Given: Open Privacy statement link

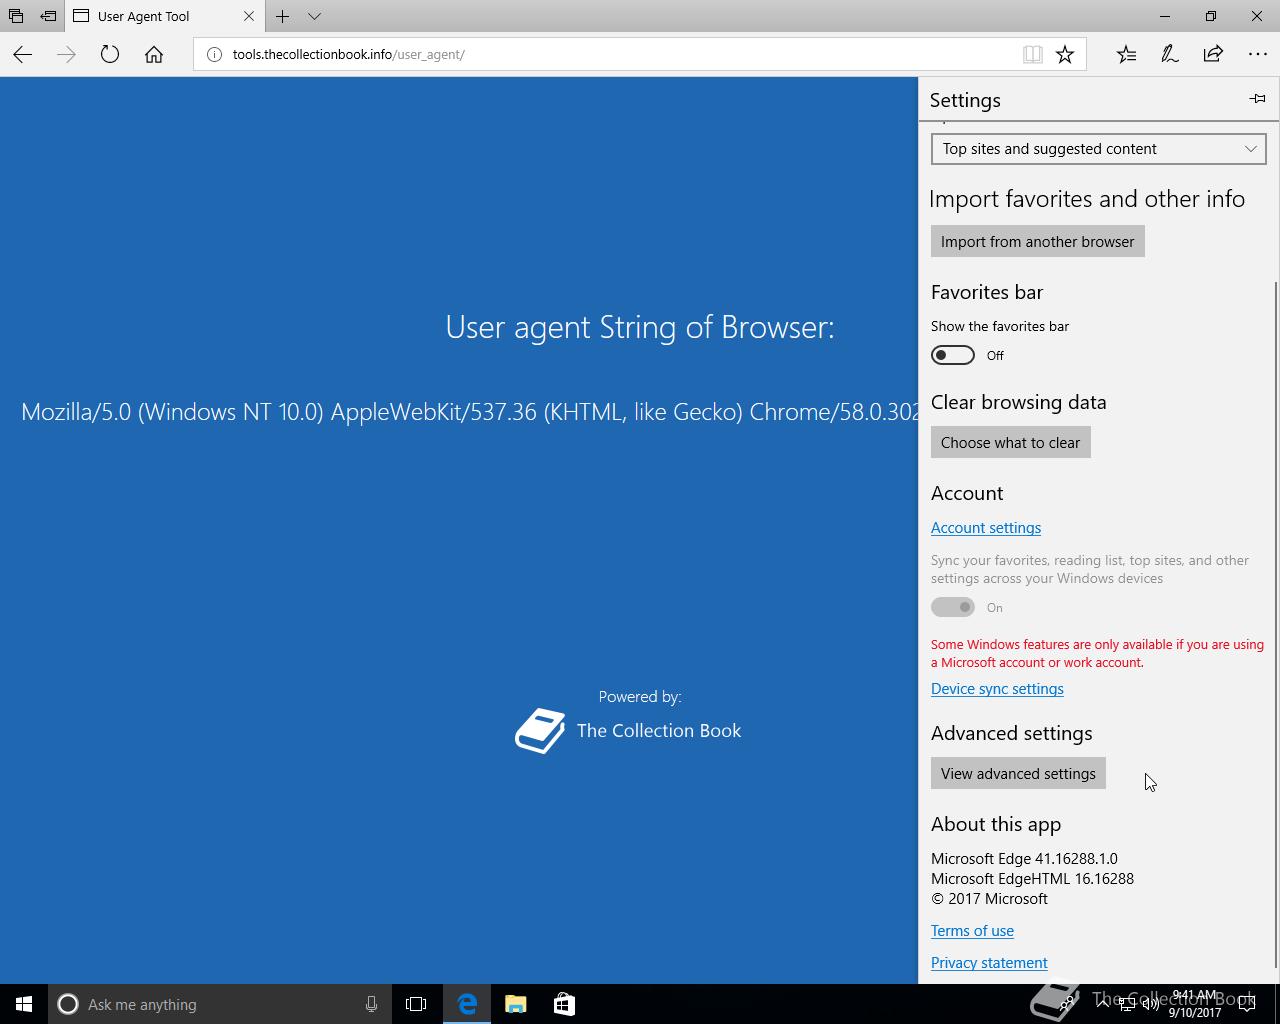Looking at the screenshot, I should pos(989,963).
